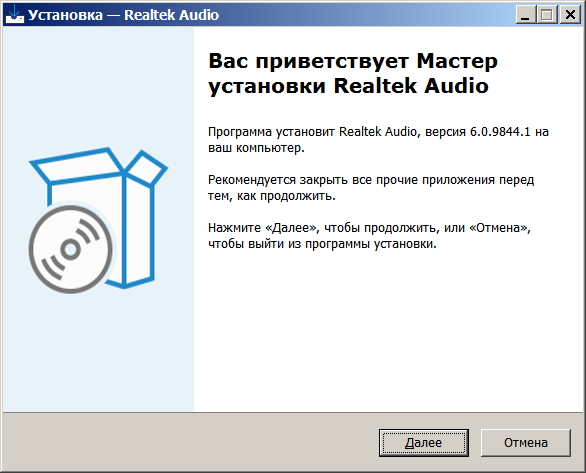
Task: Click the open top flap of the box graphic
Action: point(77,166)
